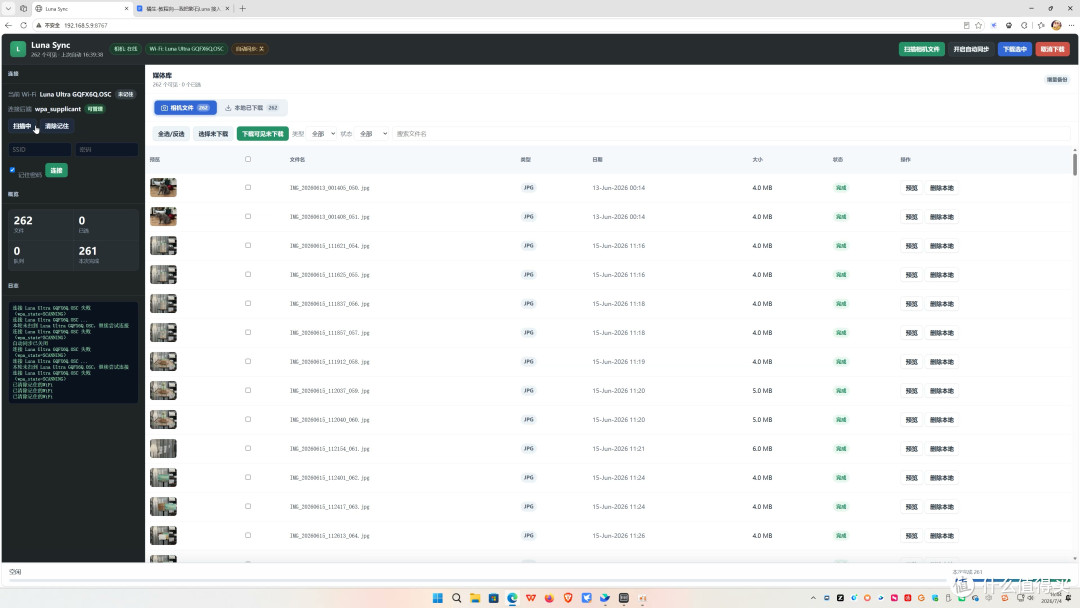Click 下载可见未下载 green button
Screen dimensions: 1080x608
point(262,134)
